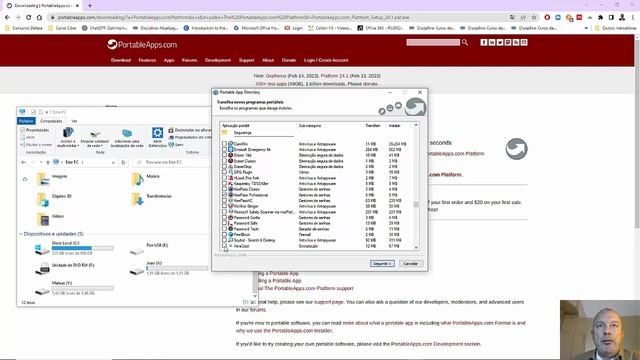Open Disco Local (C:) drive in Explorer
This screenshot has height=360, width=640.
74,248
